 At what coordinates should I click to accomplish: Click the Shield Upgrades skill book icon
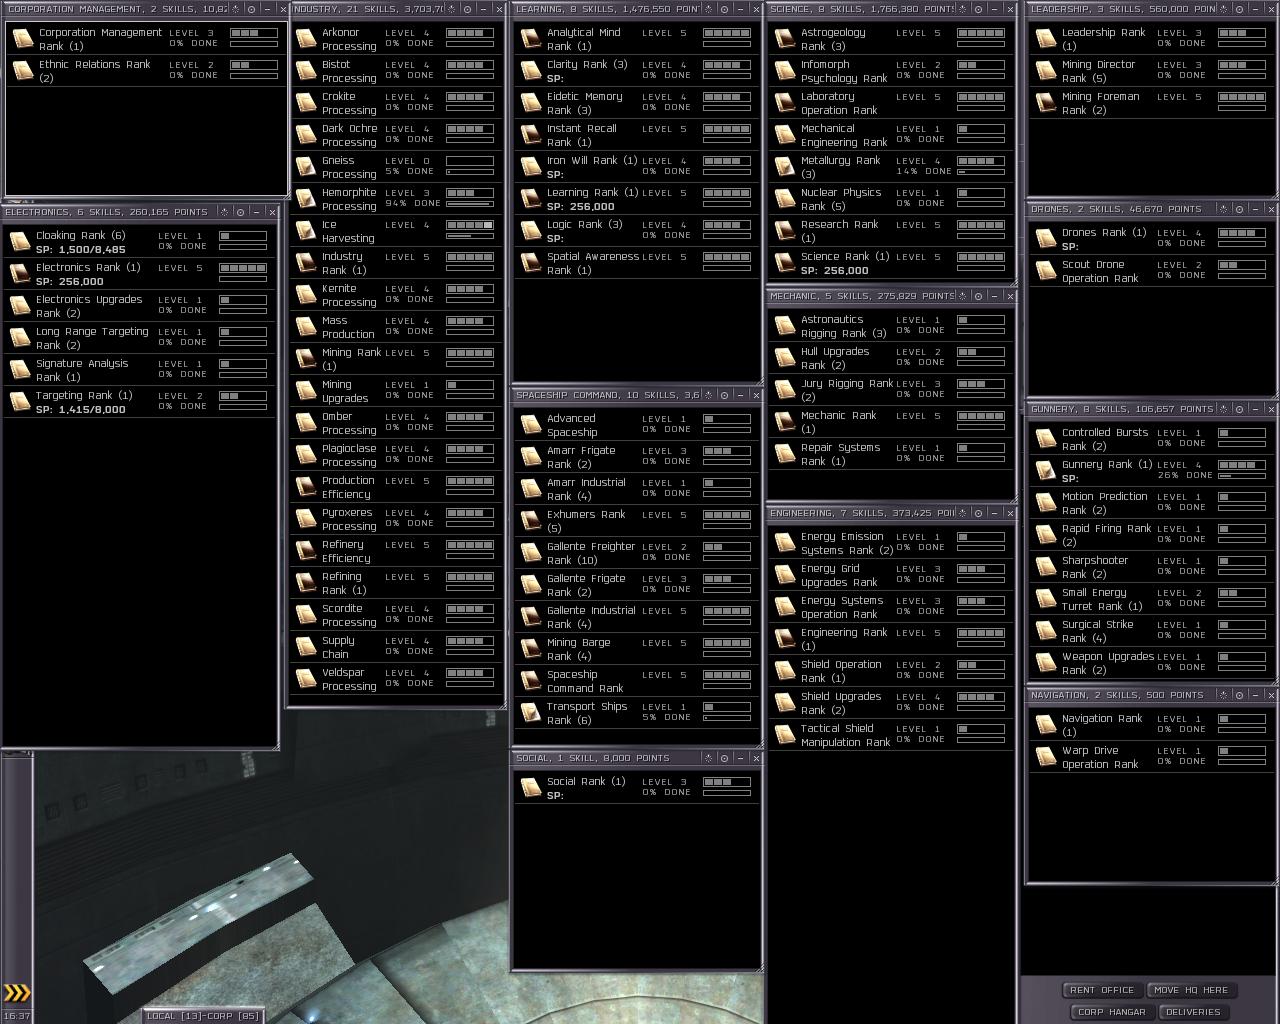[x=785, y=703]
